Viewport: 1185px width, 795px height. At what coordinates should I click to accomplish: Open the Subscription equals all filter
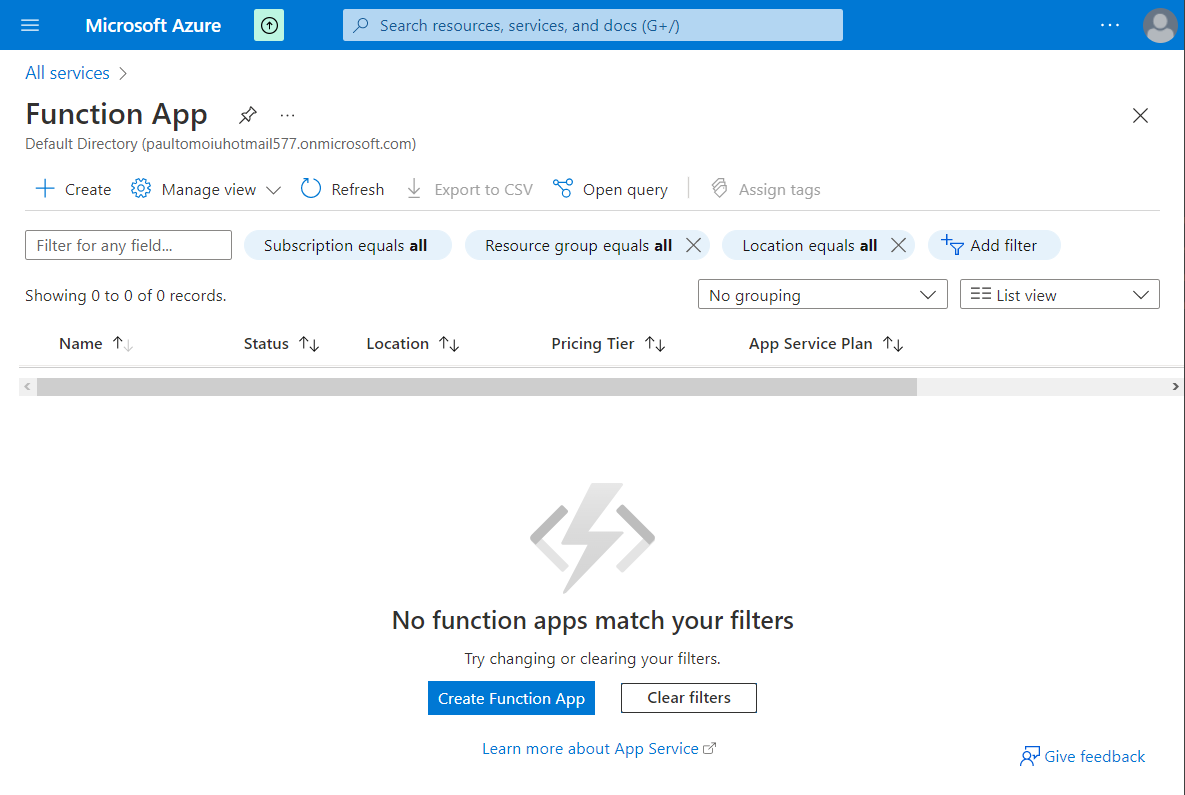tap(347, 245)
